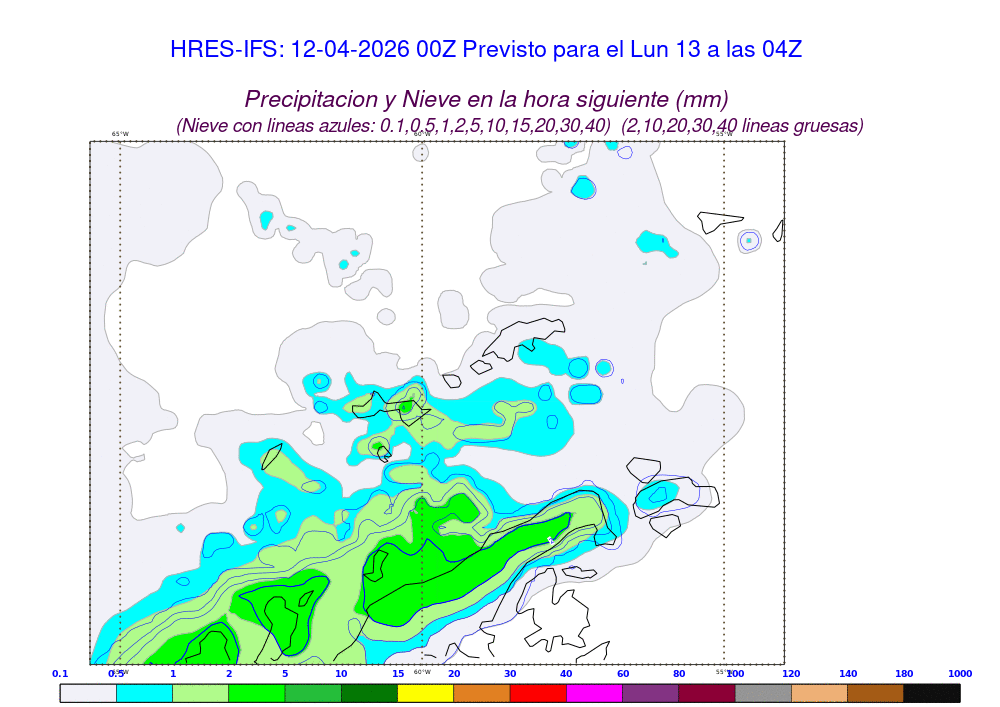Click the purple legend color swatch
This screenshot has width=1000, height=707.
click(650, 692)
